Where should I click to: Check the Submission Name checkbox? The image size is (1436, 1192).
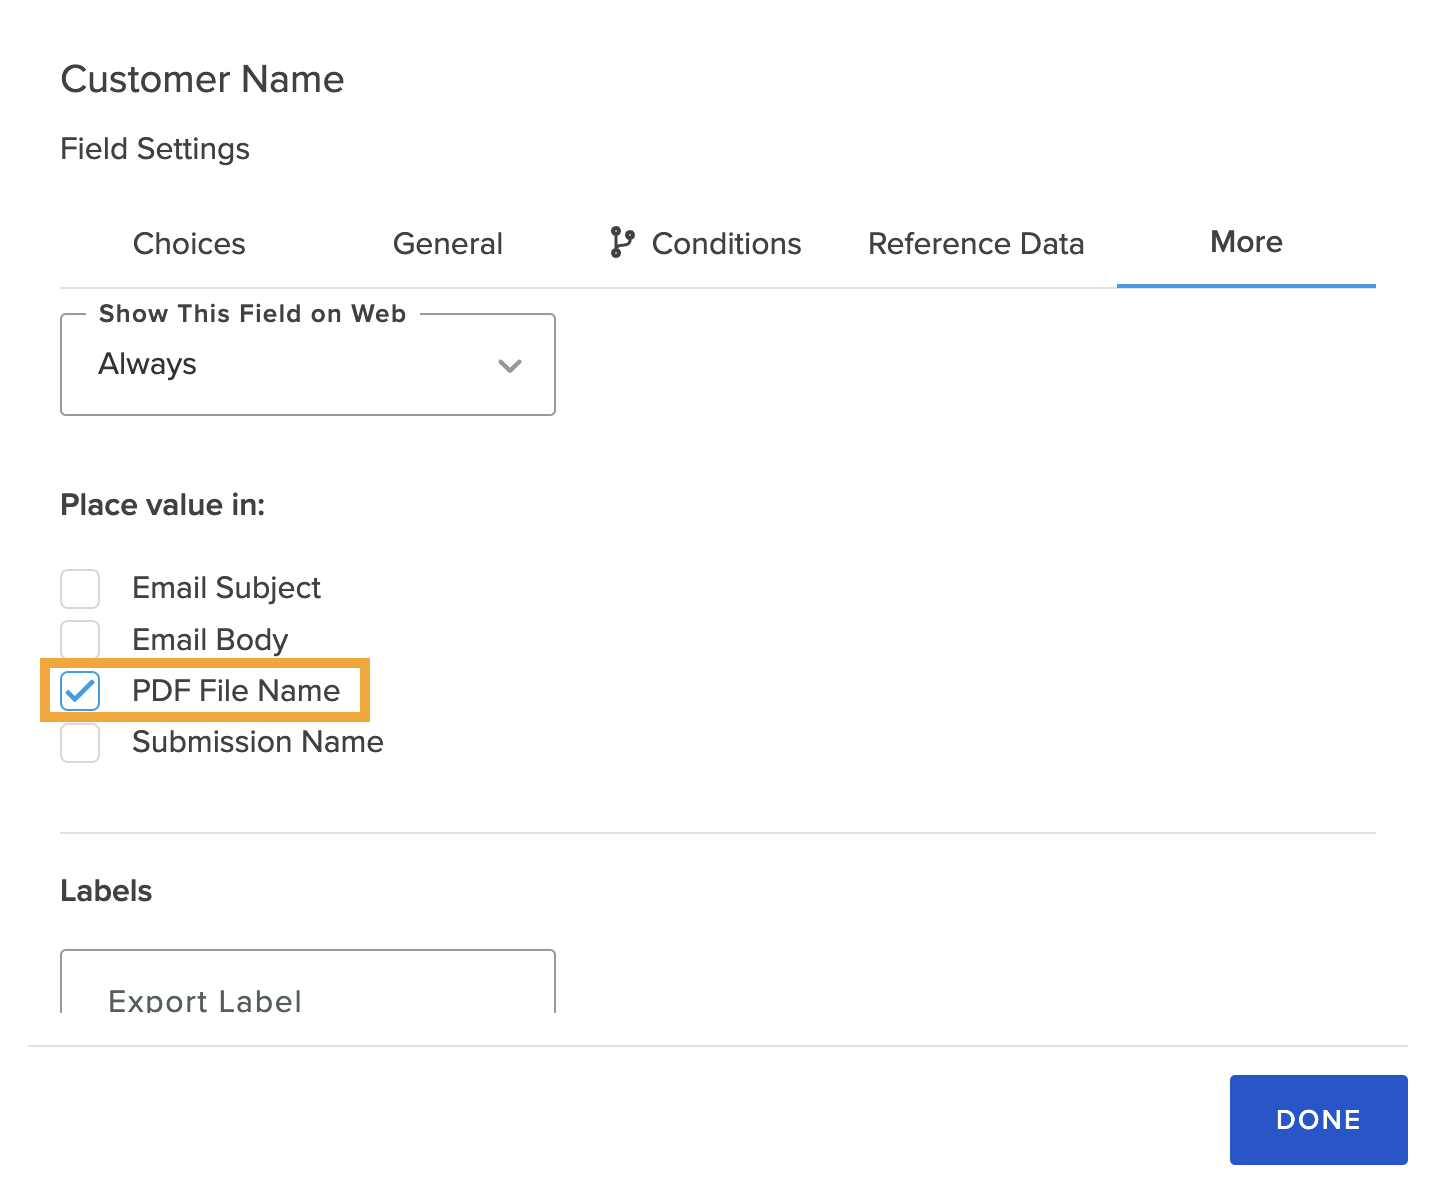[x=80, y=743]
